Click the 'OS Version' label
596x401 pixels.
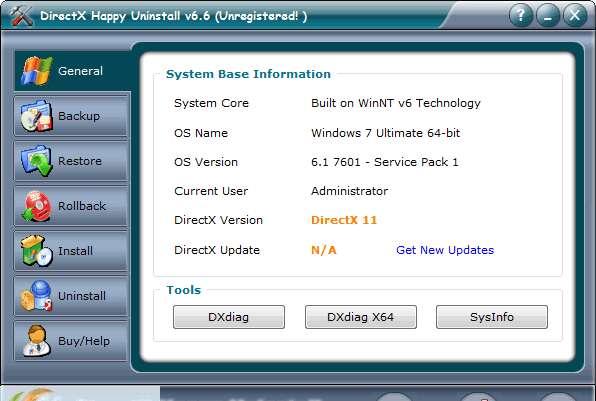[x=206, y=162]
